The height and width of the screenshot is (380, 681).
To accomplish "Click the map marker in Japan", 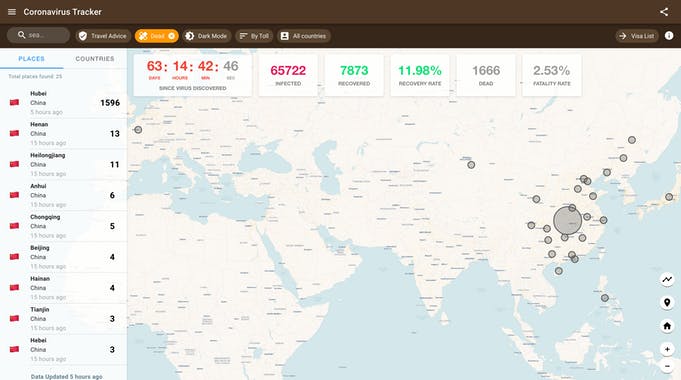I will pyautogui.click(x=669, y=197).
